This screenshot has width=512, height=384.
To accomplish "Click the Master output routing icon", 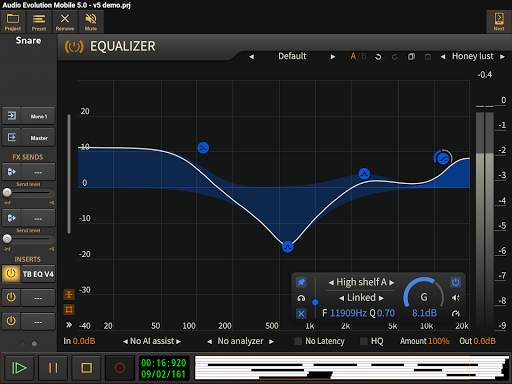I will pyautogui.click(x=12, y=137).
